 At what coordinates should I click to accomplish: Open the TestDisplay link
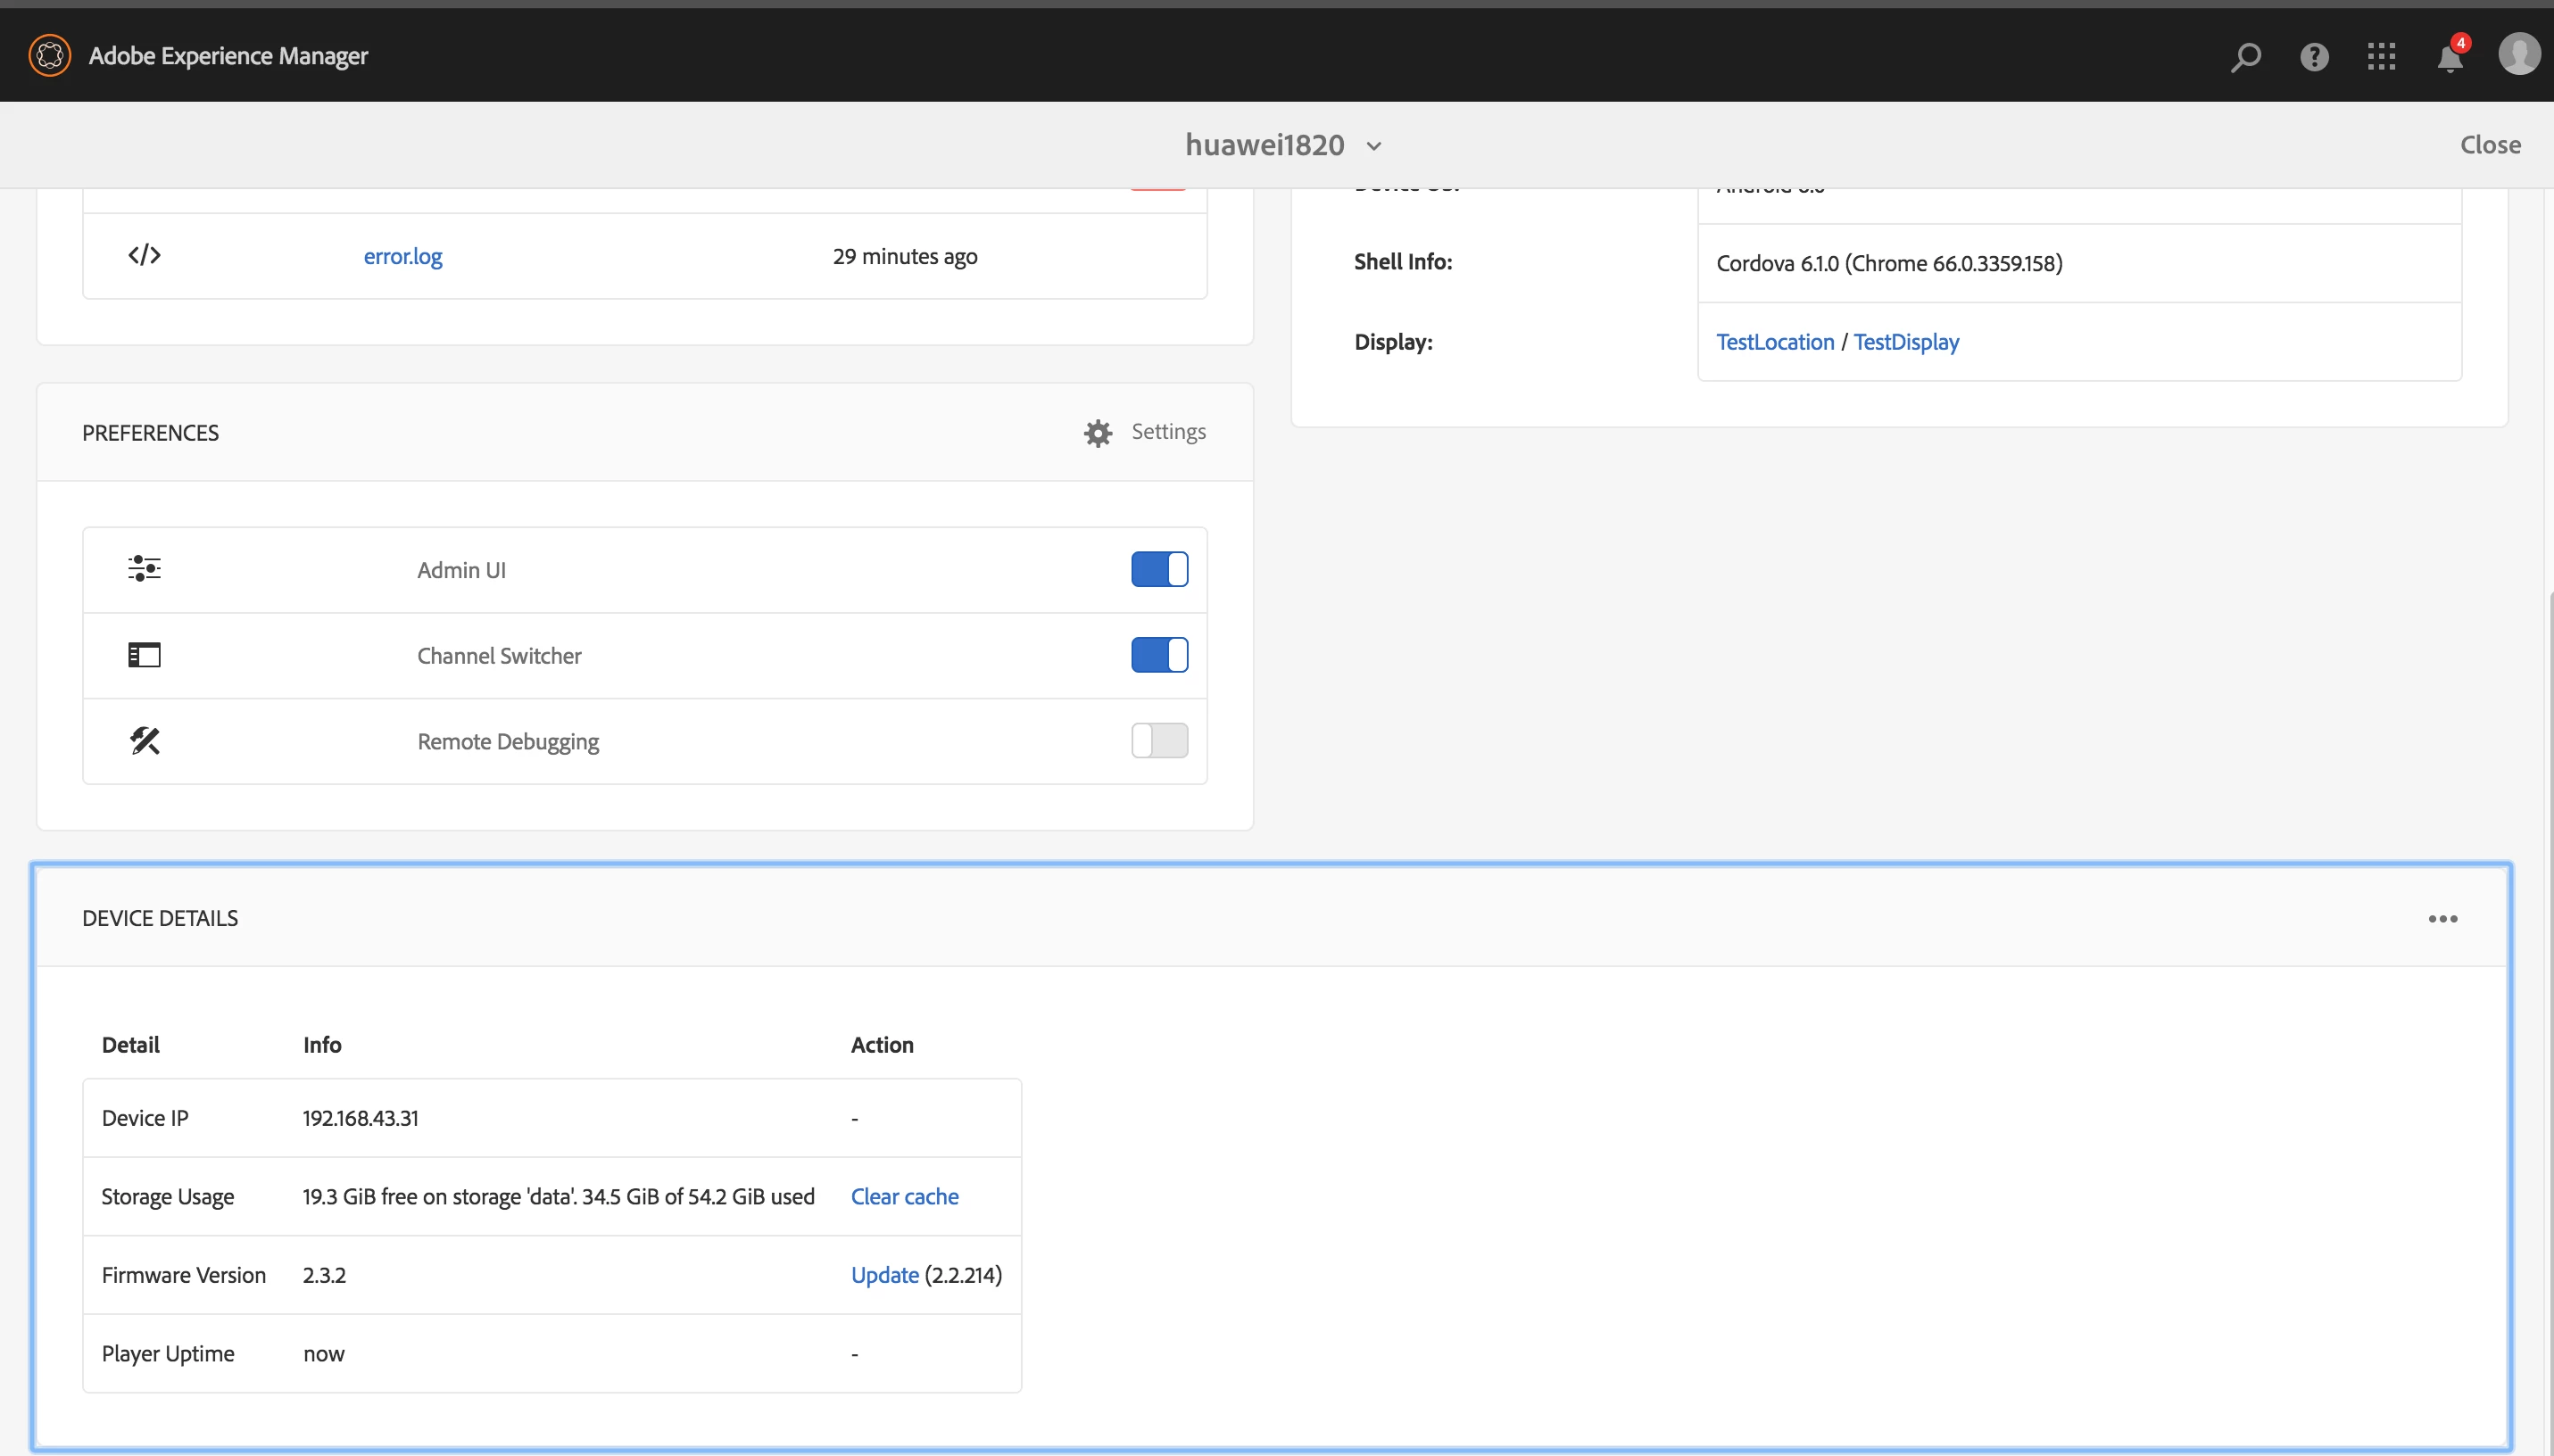tap(1906, 342)
